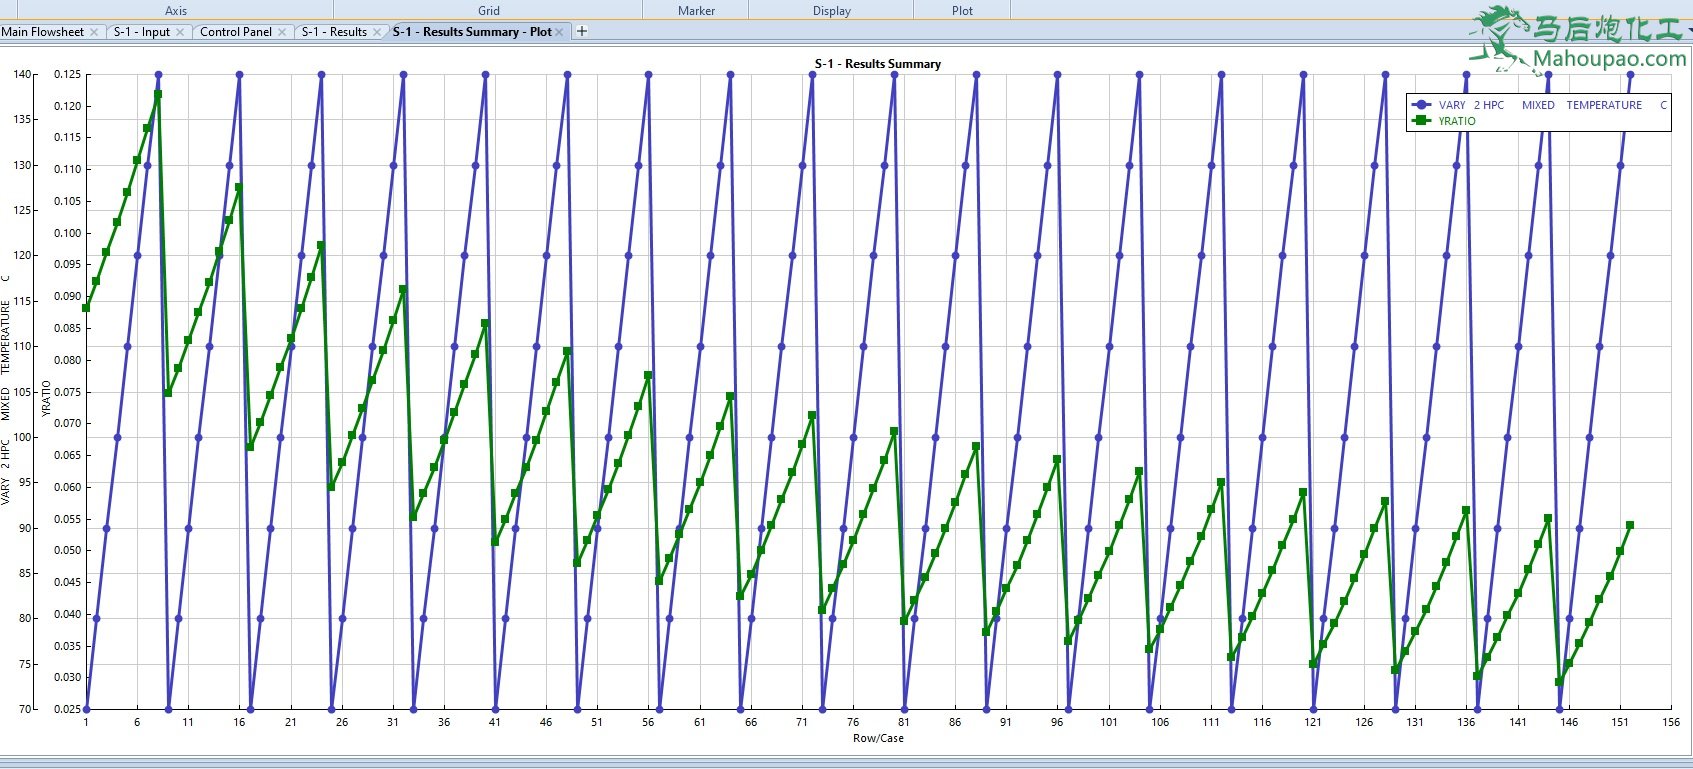Viewport: 1693px width, 769px height.
Task: Click the 120 tick on temperature axis
Action: click(23, 256)
